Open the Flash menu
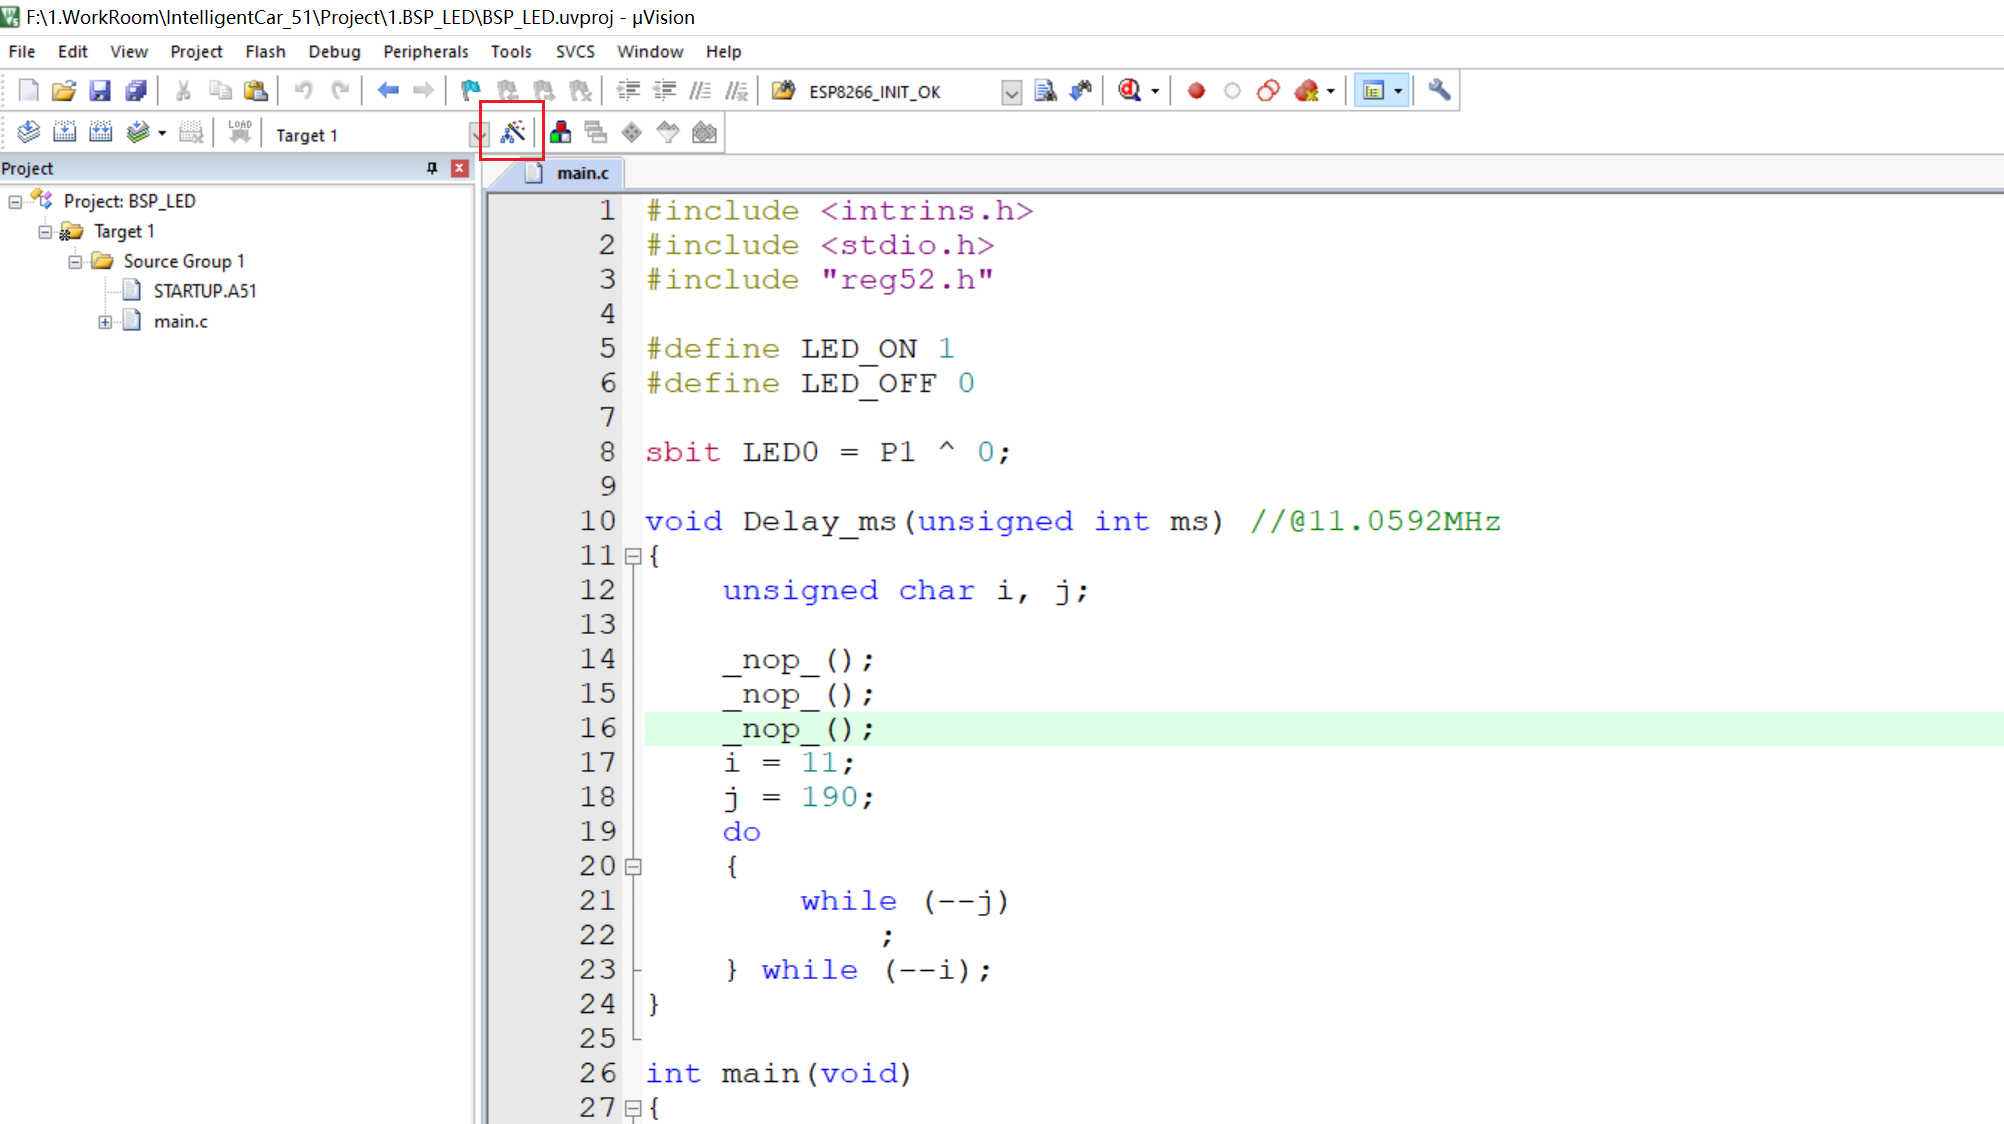Viewport: 2004px width, 1124px height. pos(265,52)
